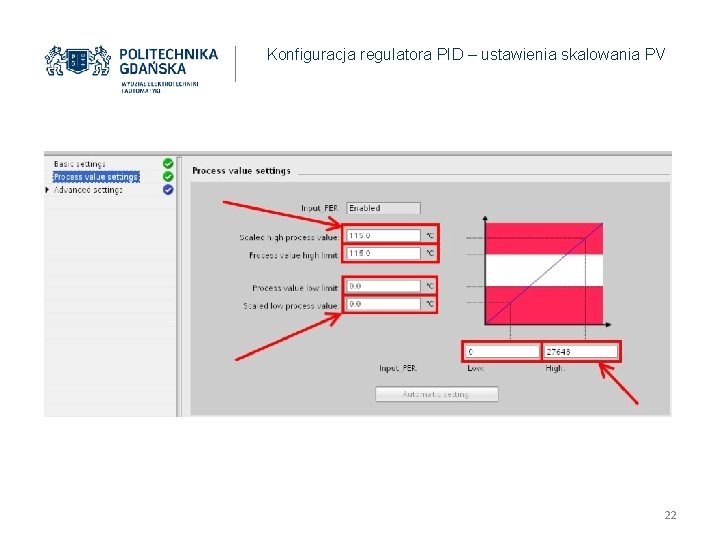Click the Process value low limit label
Viewport: 720px width, 540px height.
295,288
